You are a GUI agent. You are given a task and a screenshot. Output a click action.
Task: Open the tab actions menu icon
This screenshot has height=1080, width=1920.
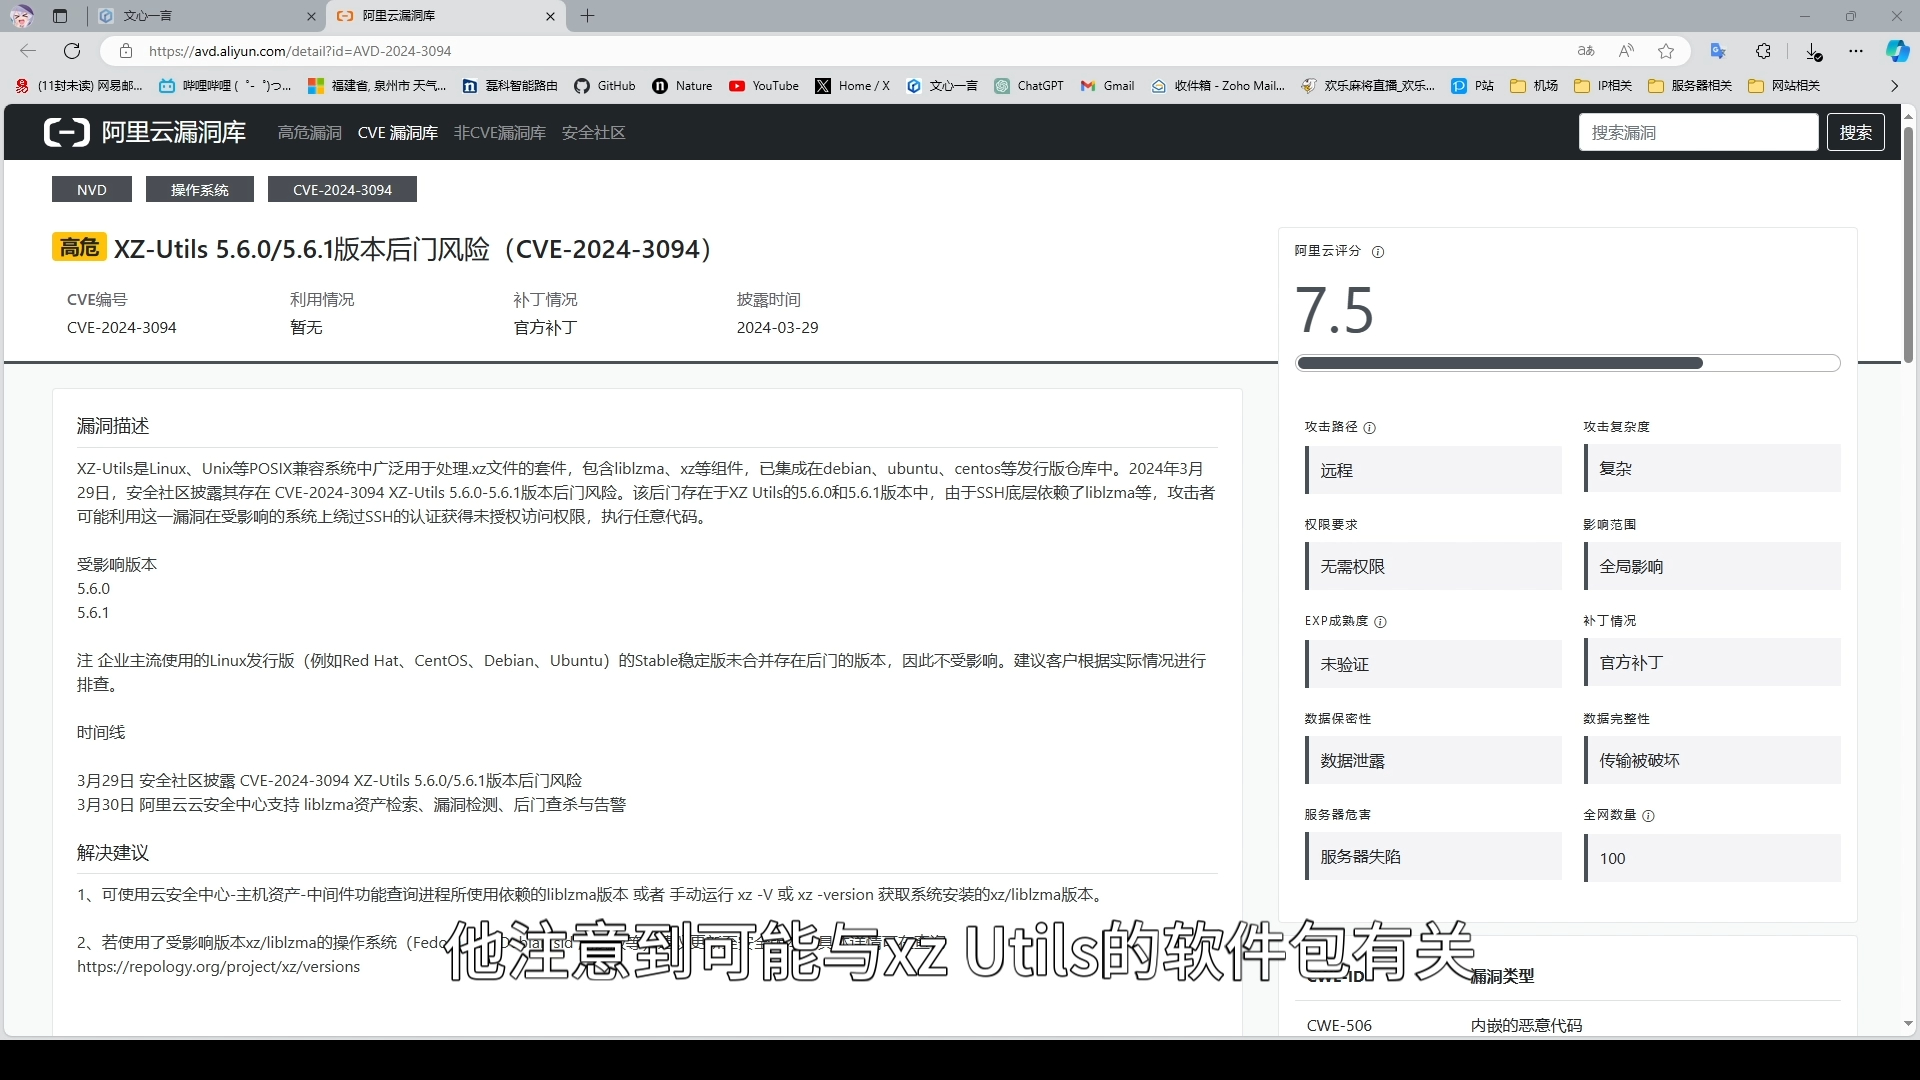coord(60,16)
